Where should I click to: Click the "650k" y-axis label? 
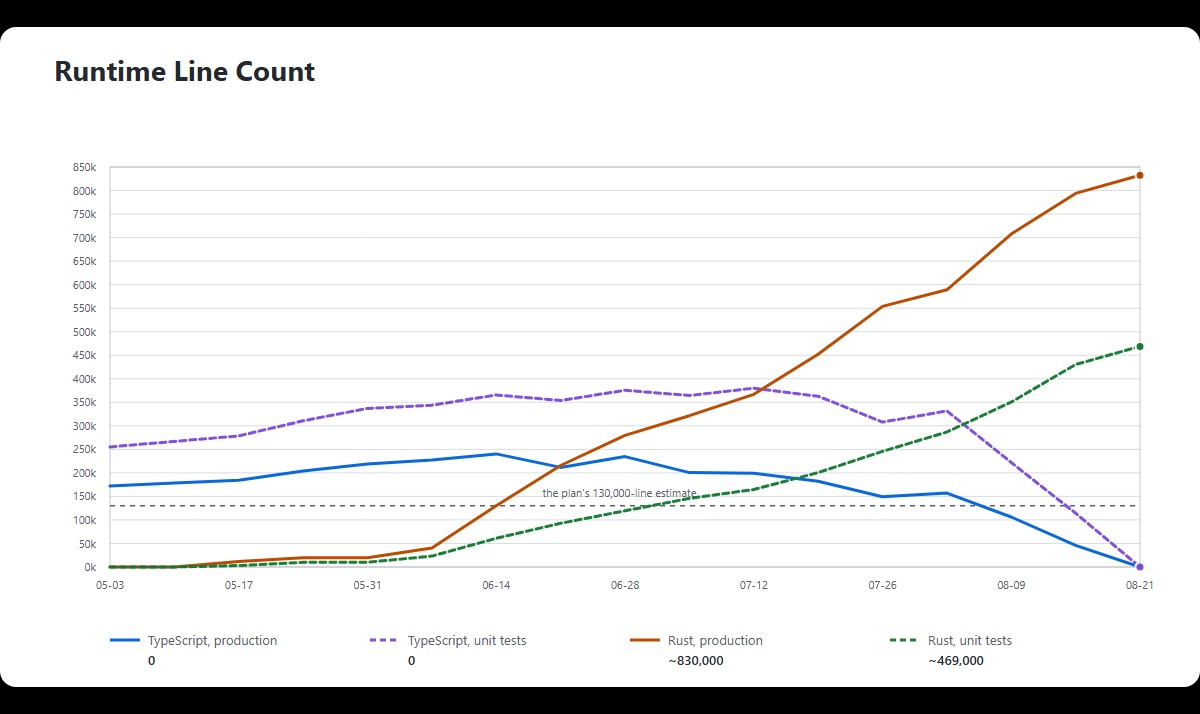[x=84, y=261]
